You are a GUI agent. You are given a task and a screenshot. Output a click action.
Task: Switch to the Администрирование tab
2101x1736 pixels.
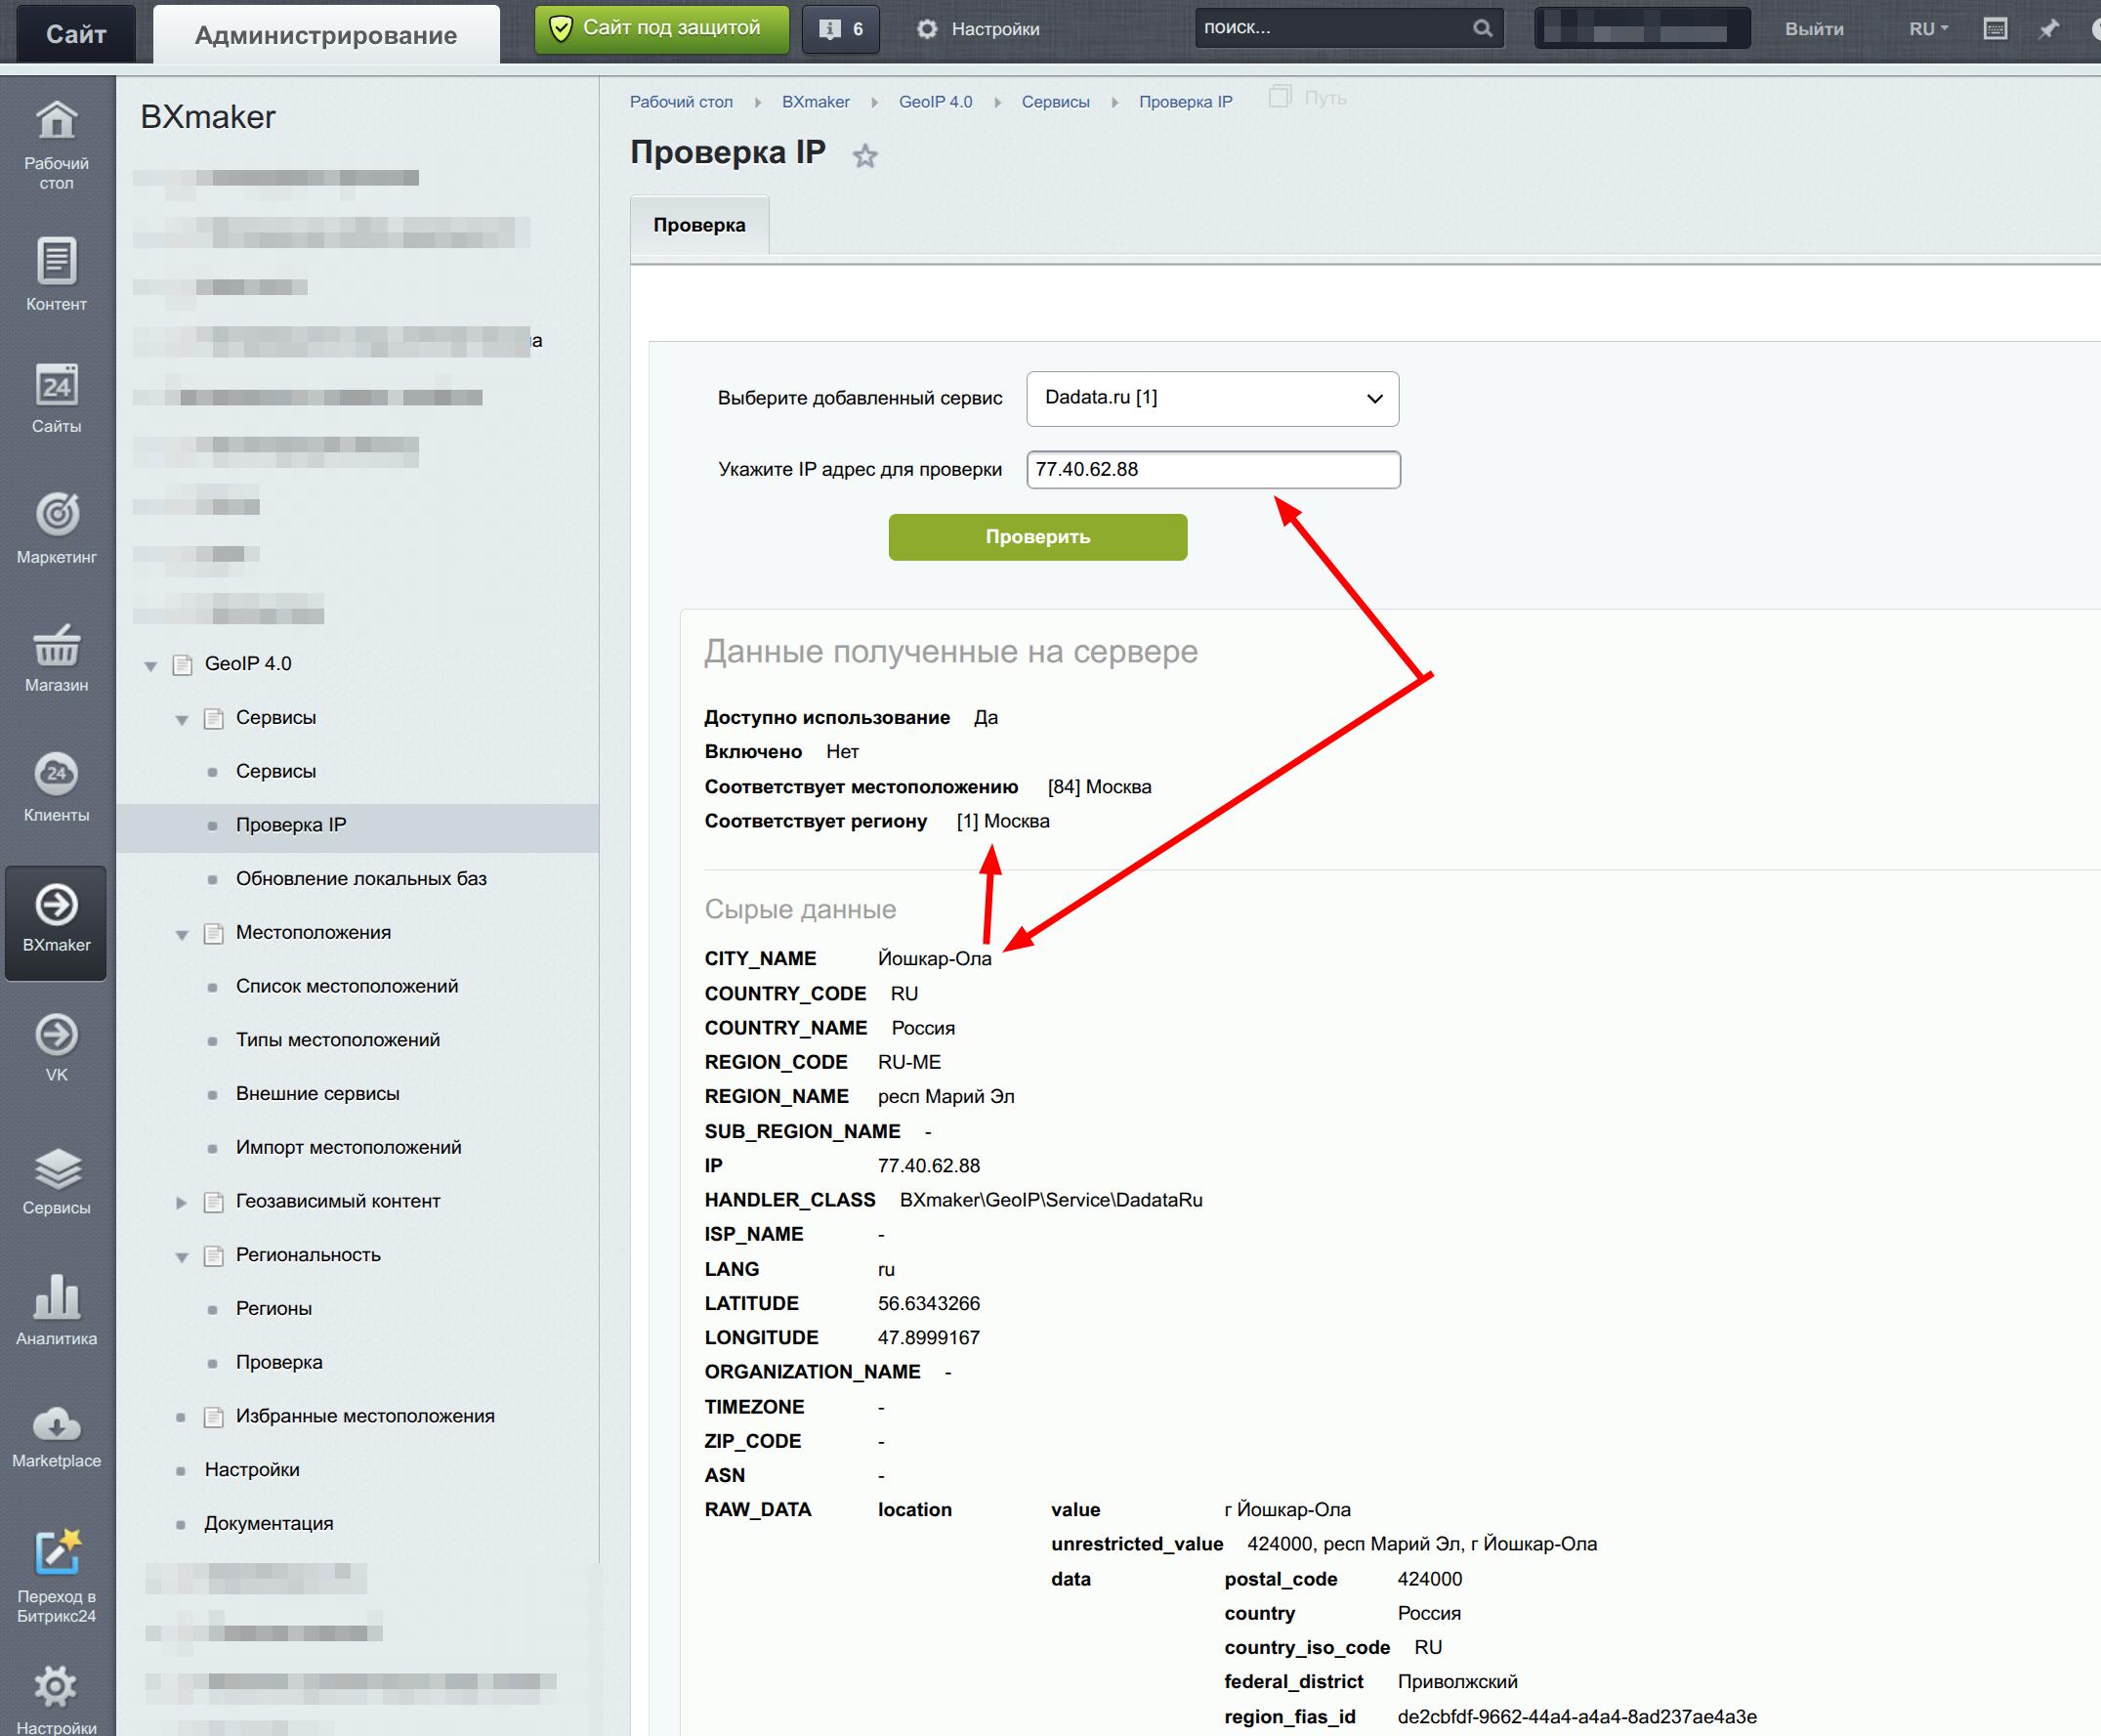tap(326, 34)
